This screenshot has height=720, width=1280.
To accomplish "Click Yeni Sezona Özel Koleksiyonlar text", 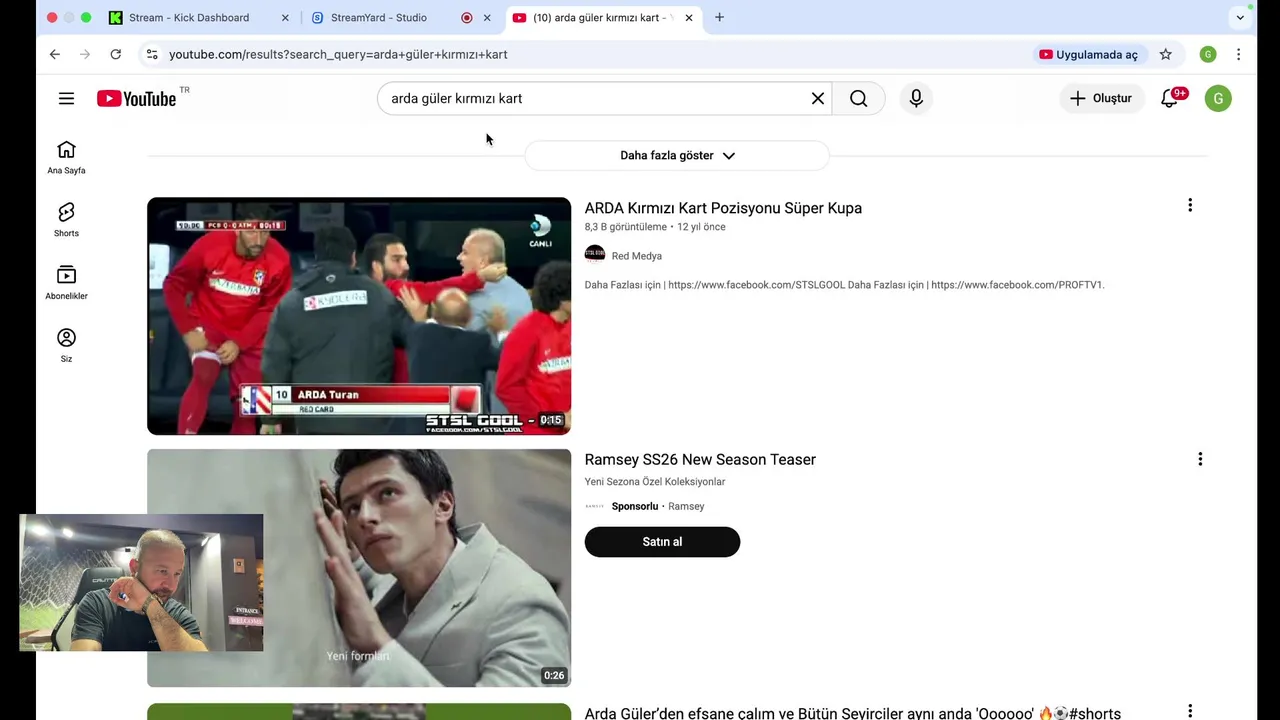I will pos(655,482).
